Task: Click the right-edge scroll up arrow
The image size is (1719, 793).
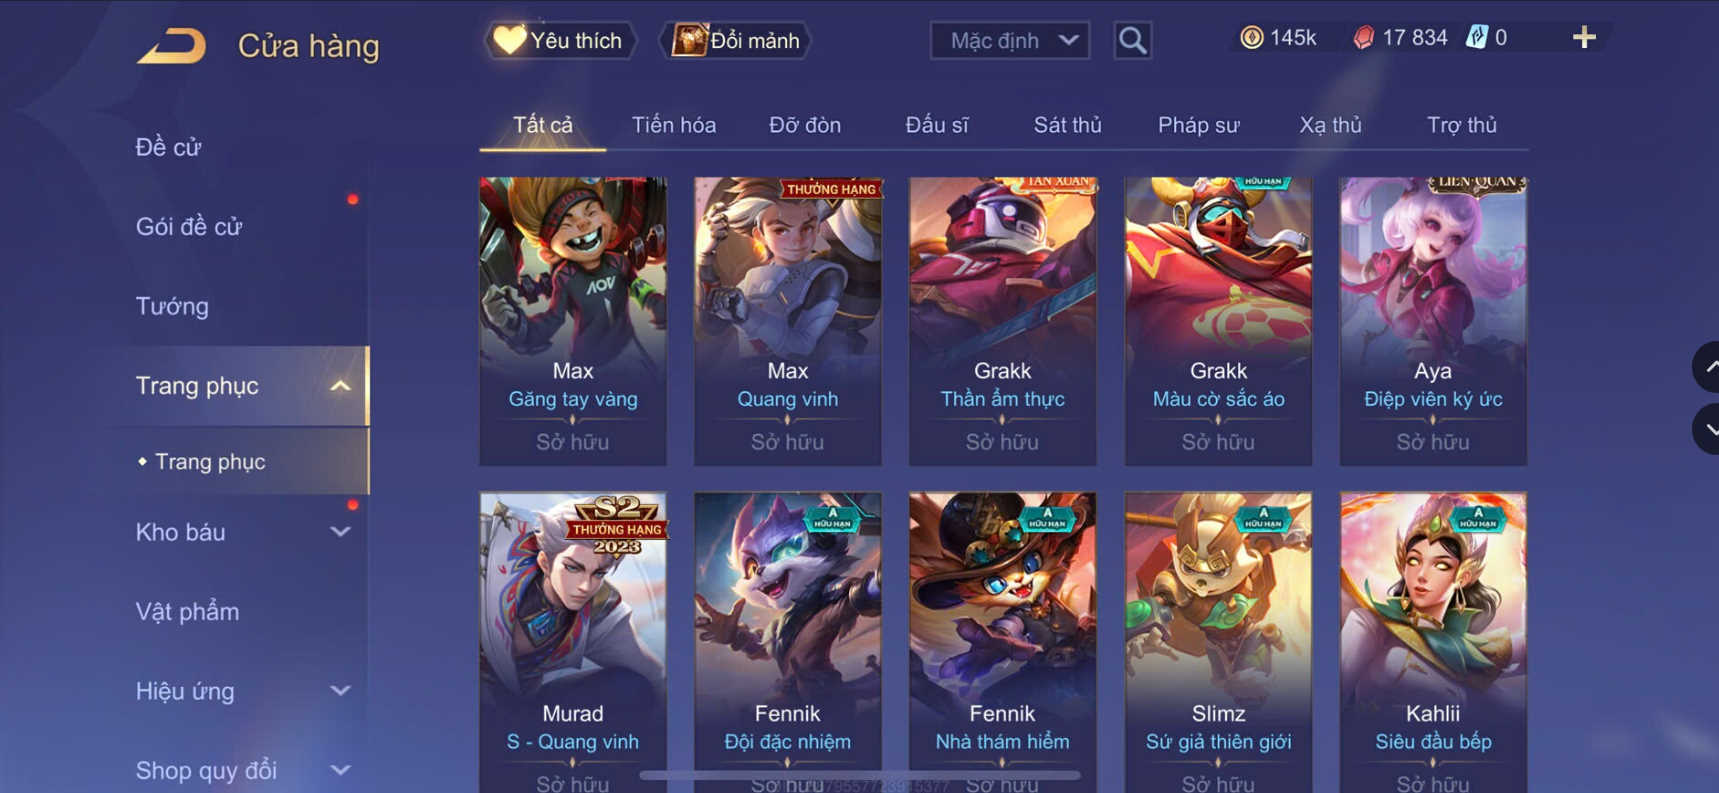Action: click(1707, 367)
